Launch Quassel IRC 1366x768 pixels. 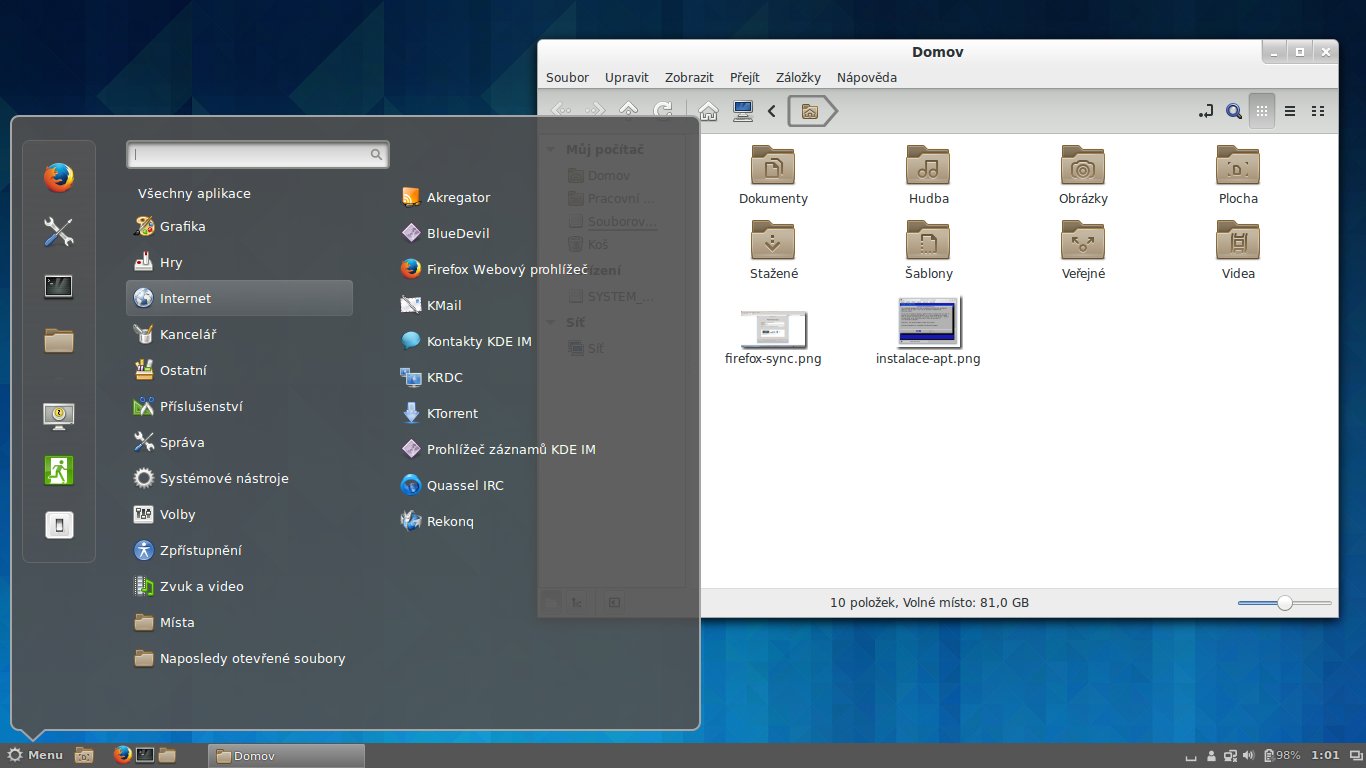tap(452, 485)
